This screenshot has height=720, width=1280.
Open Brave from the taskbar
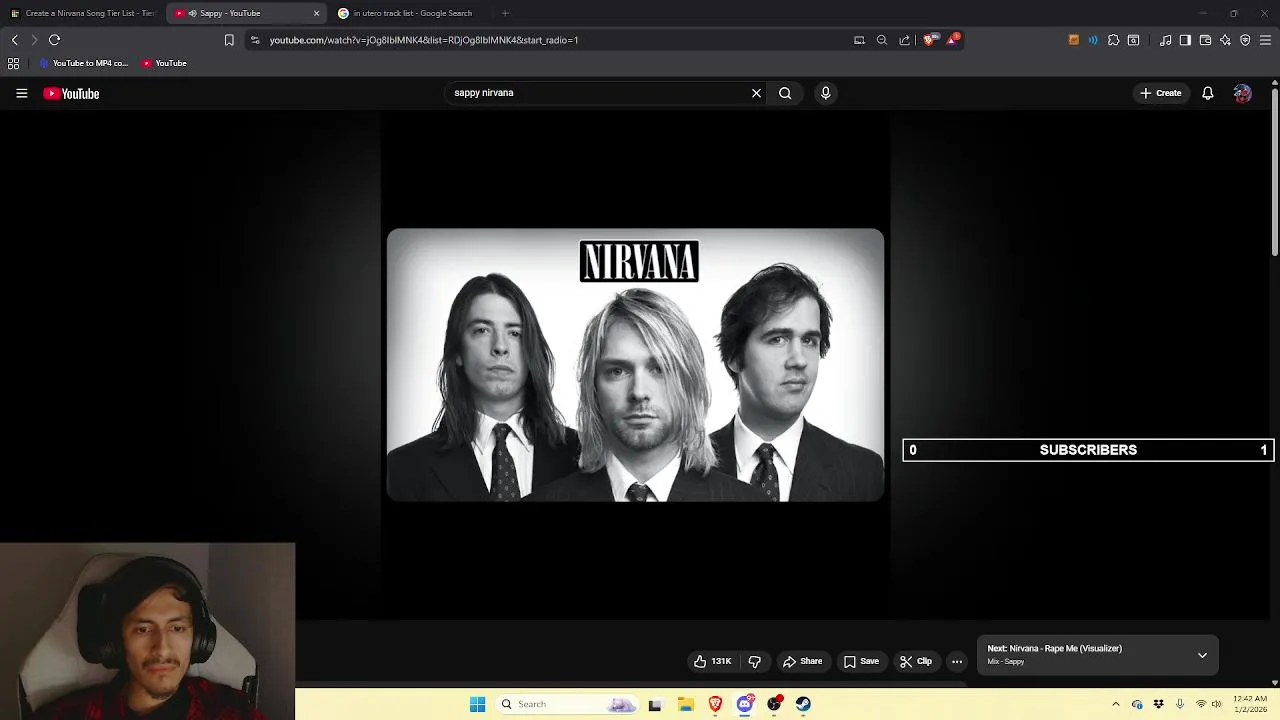pos(715,704)
